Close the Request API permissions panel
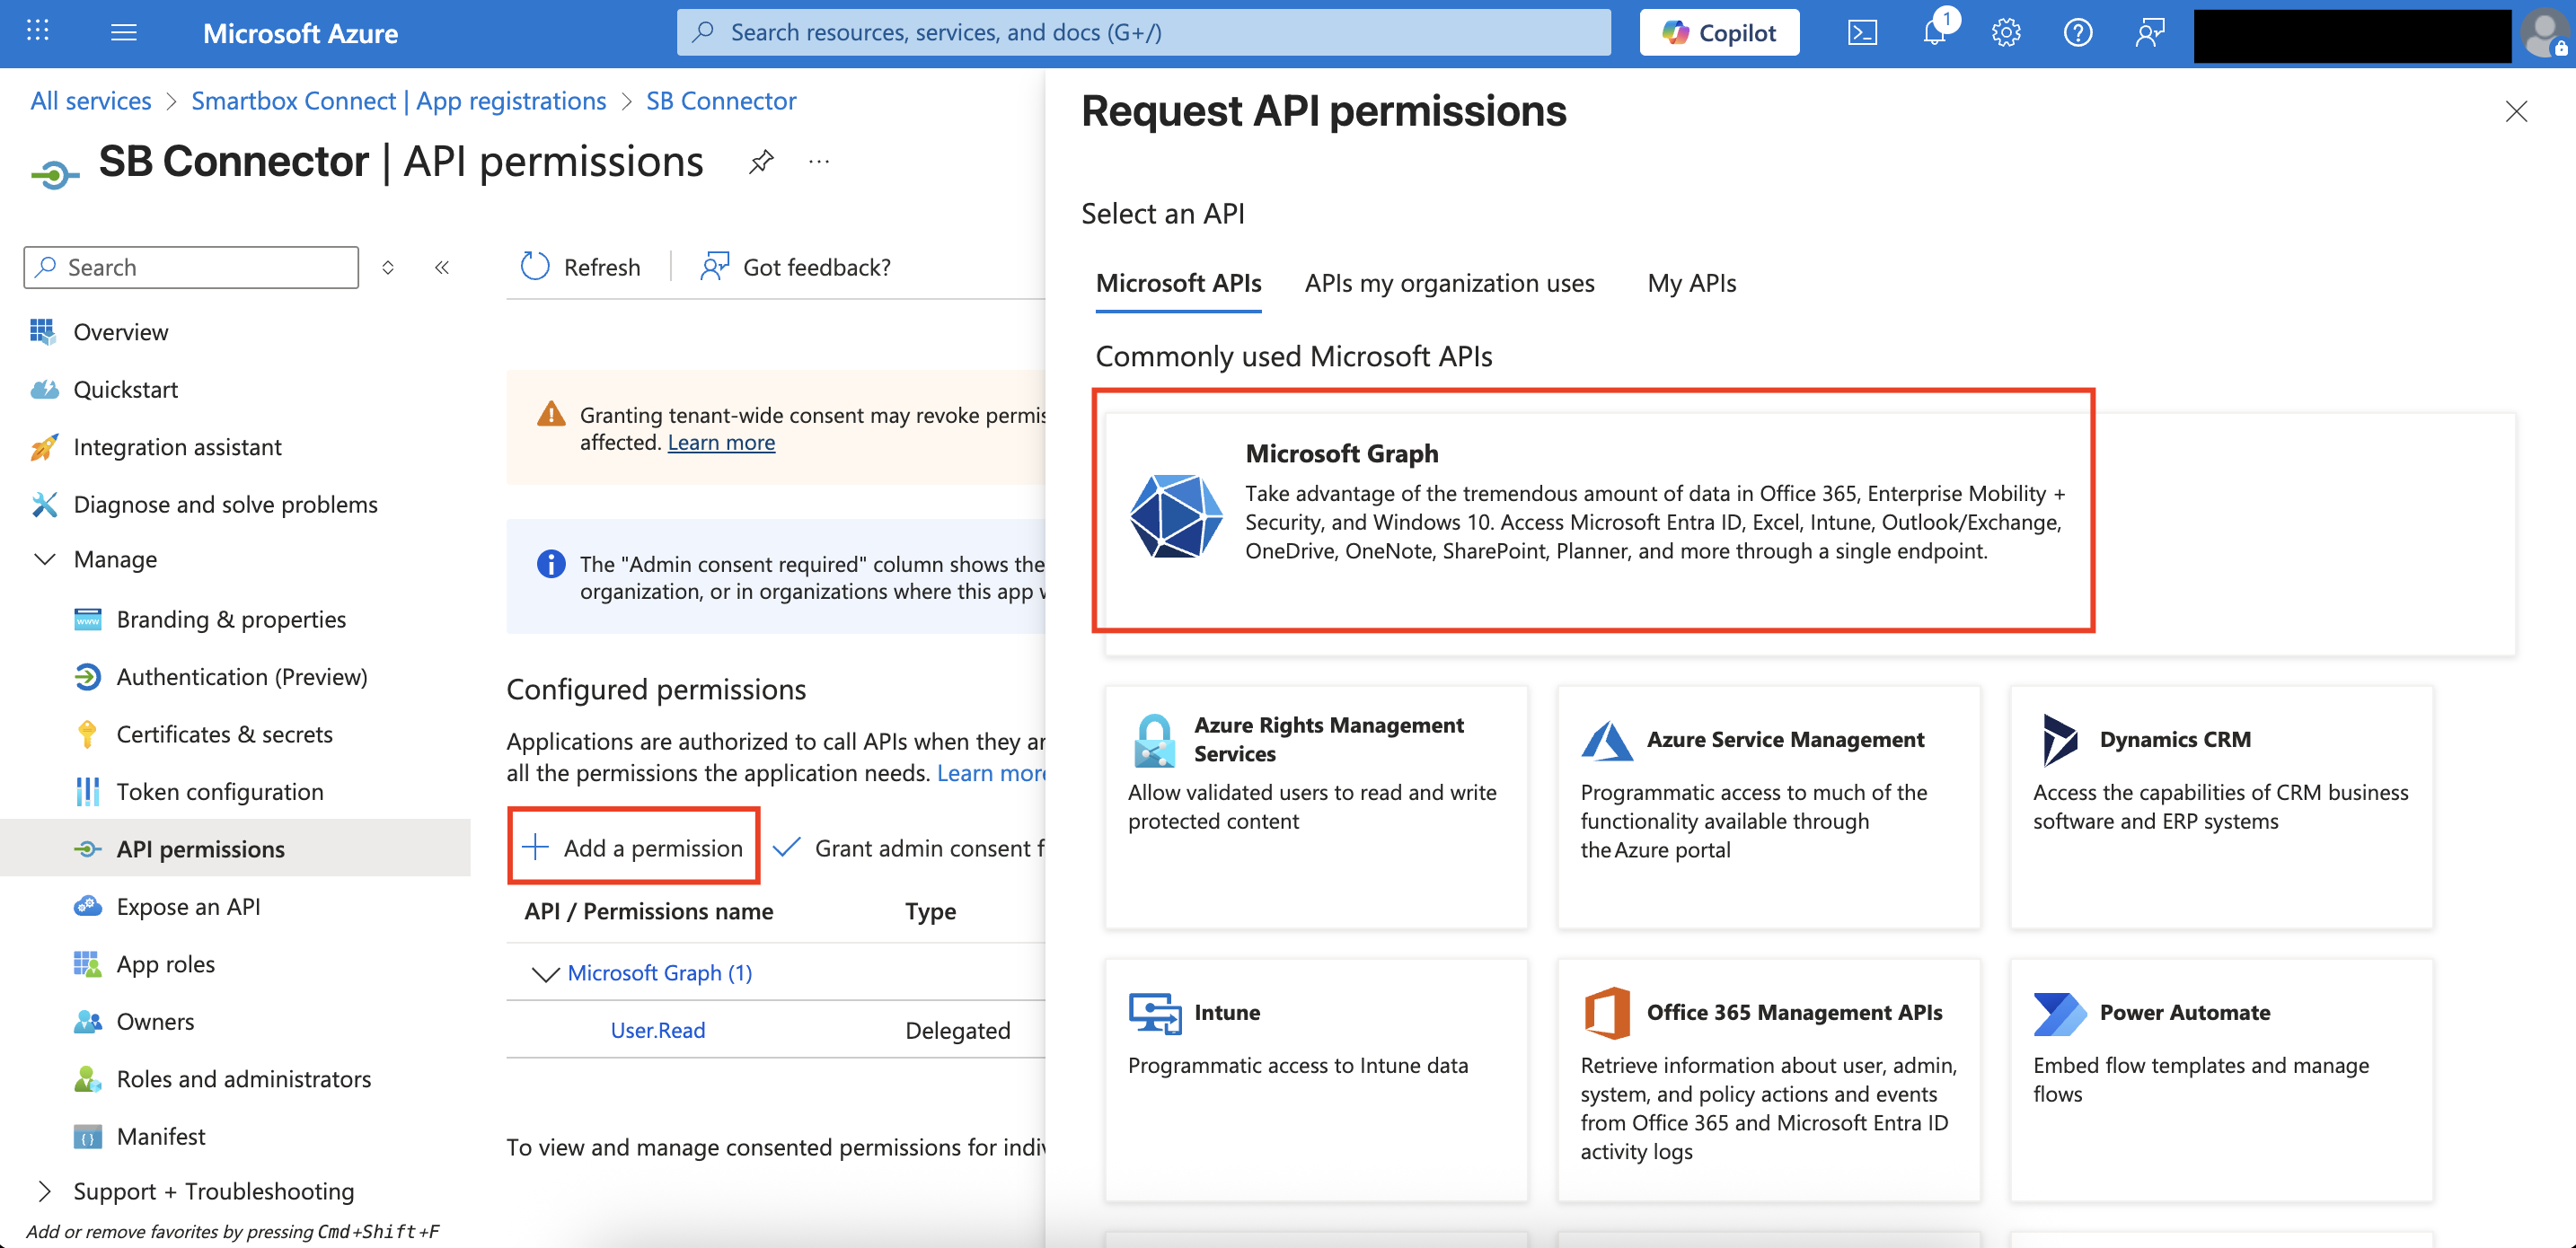This screenshot has height=1248, width=2576. pyautogui.click(x=2516, y=111)
